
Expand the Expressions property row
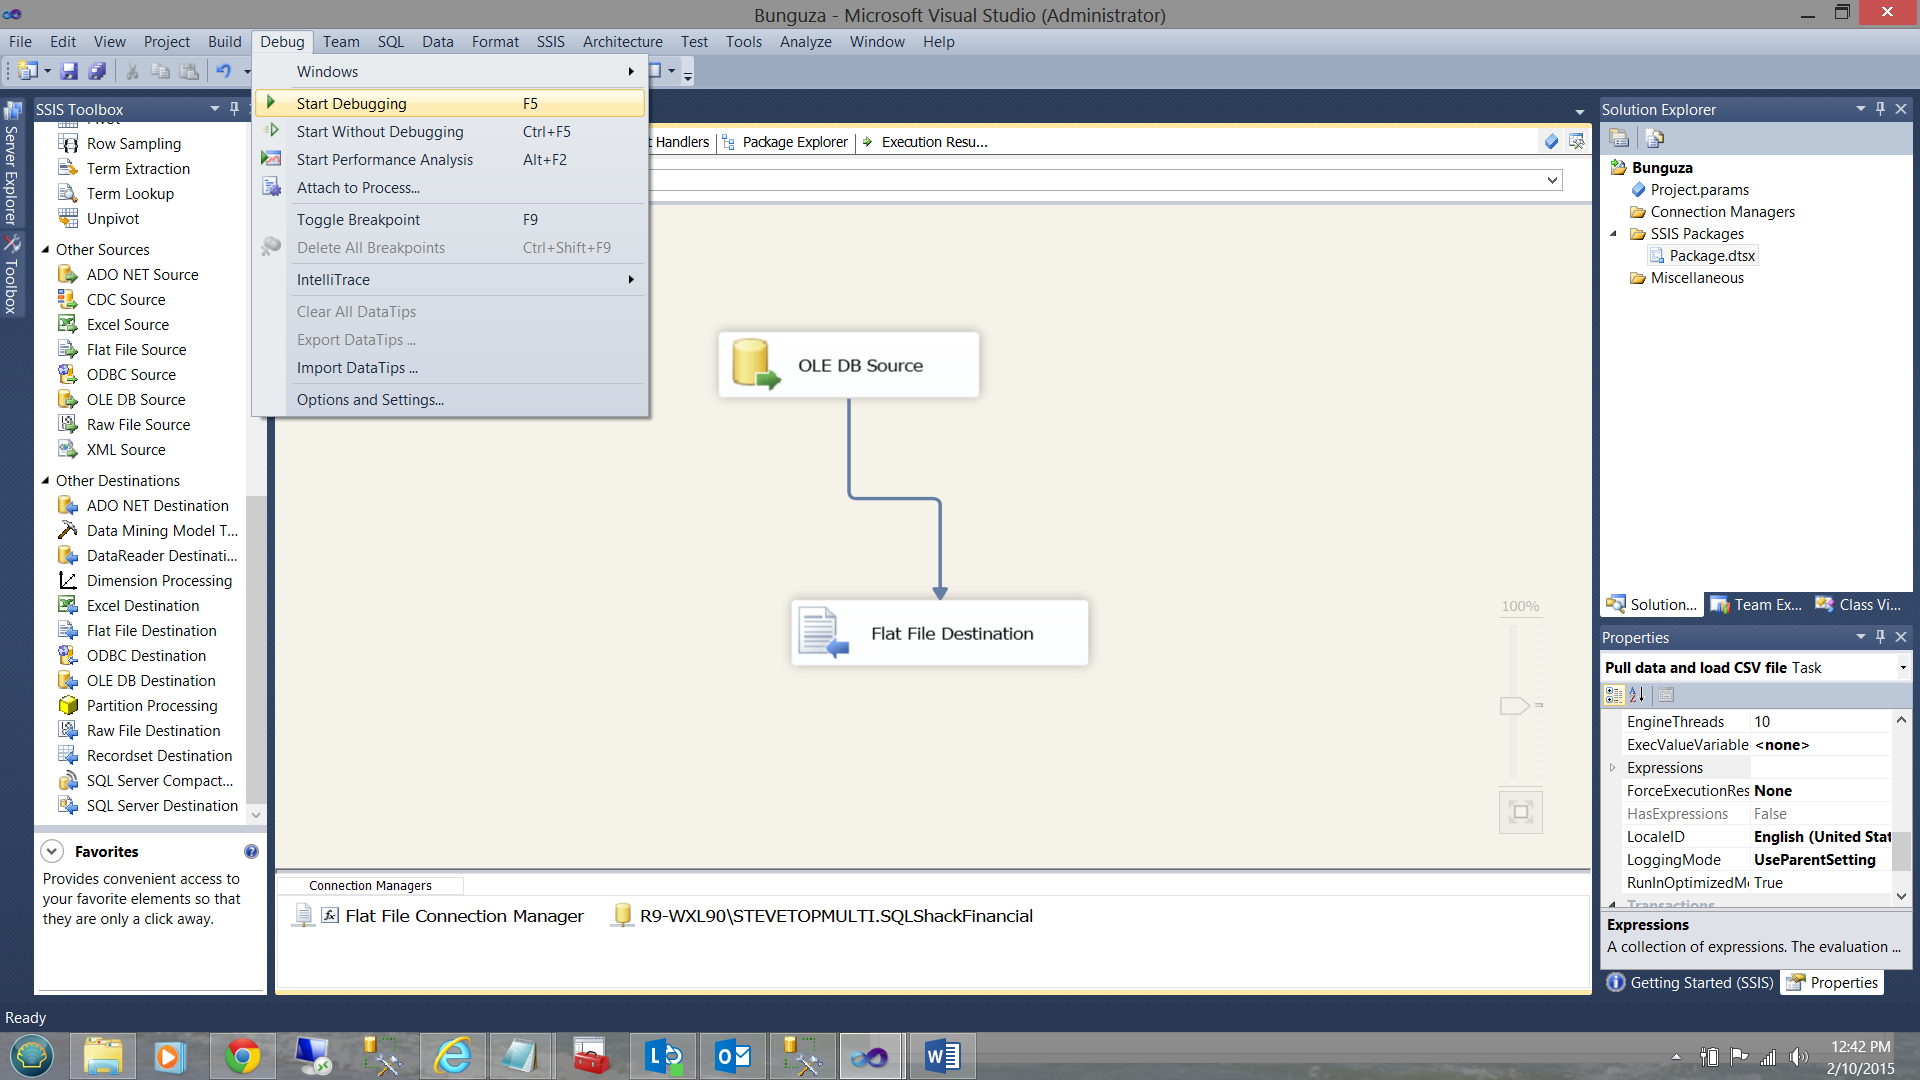coord(1612,768)
